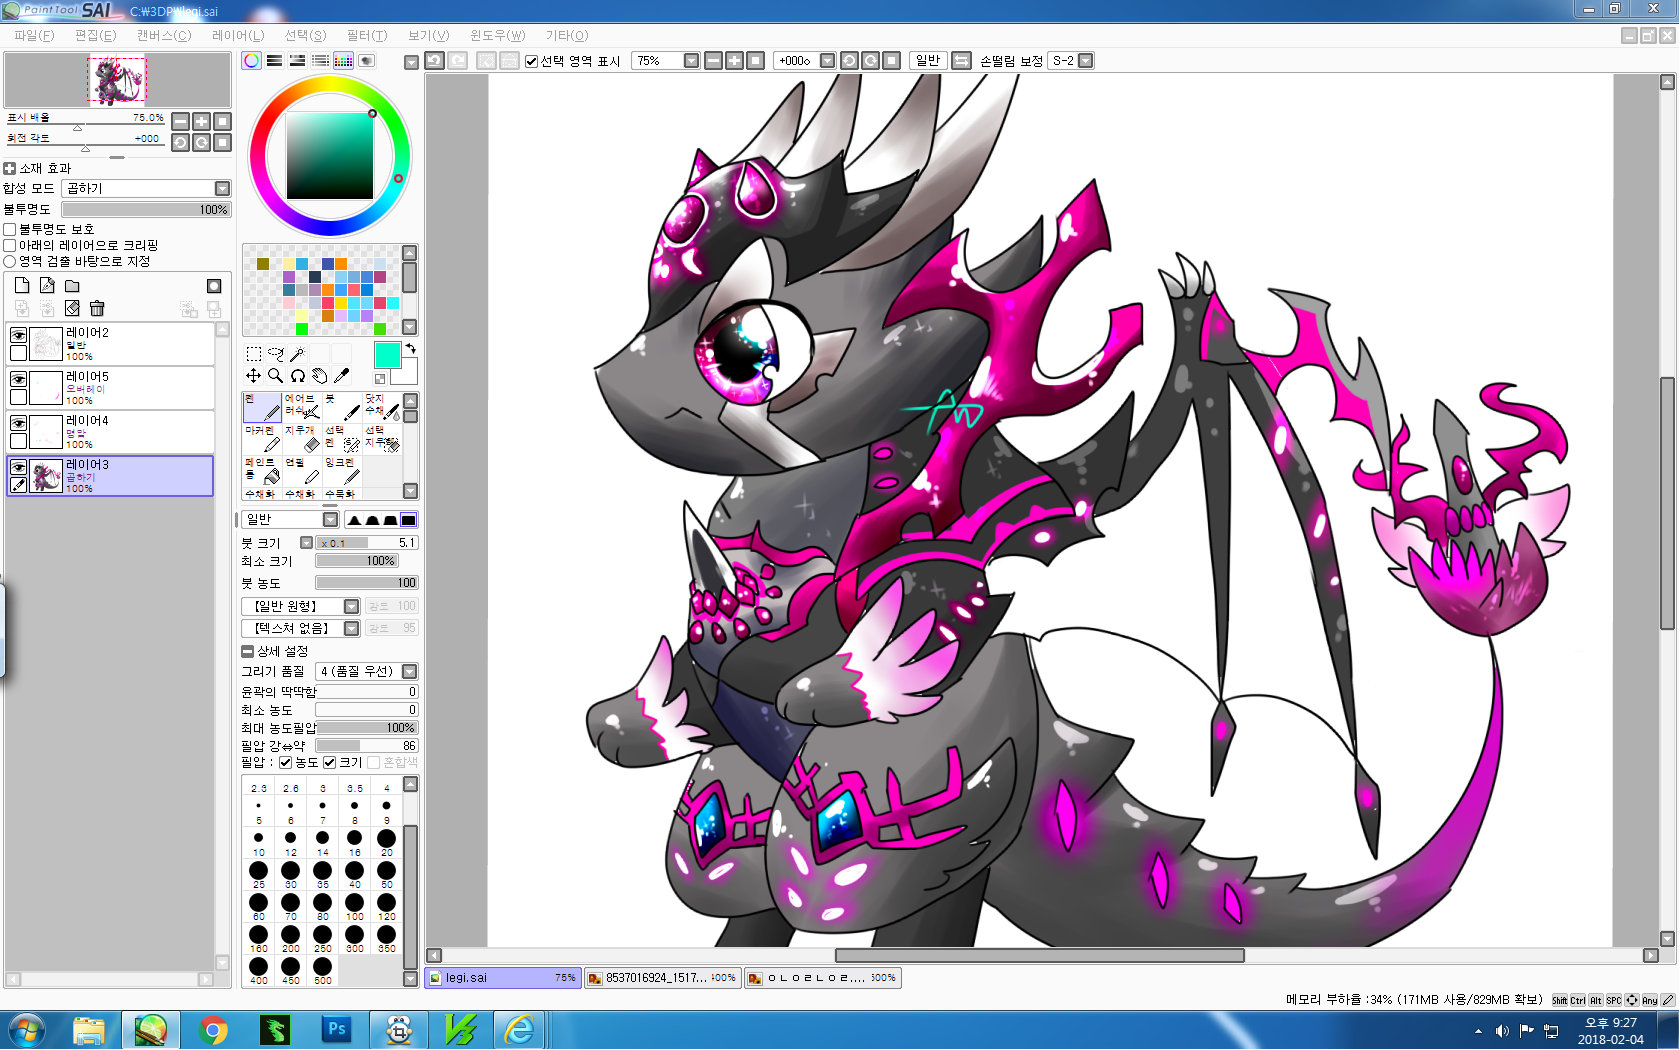
Task: Open the 윈도우(W) menu
Action: pyautogui.click(x=498, y=35)
